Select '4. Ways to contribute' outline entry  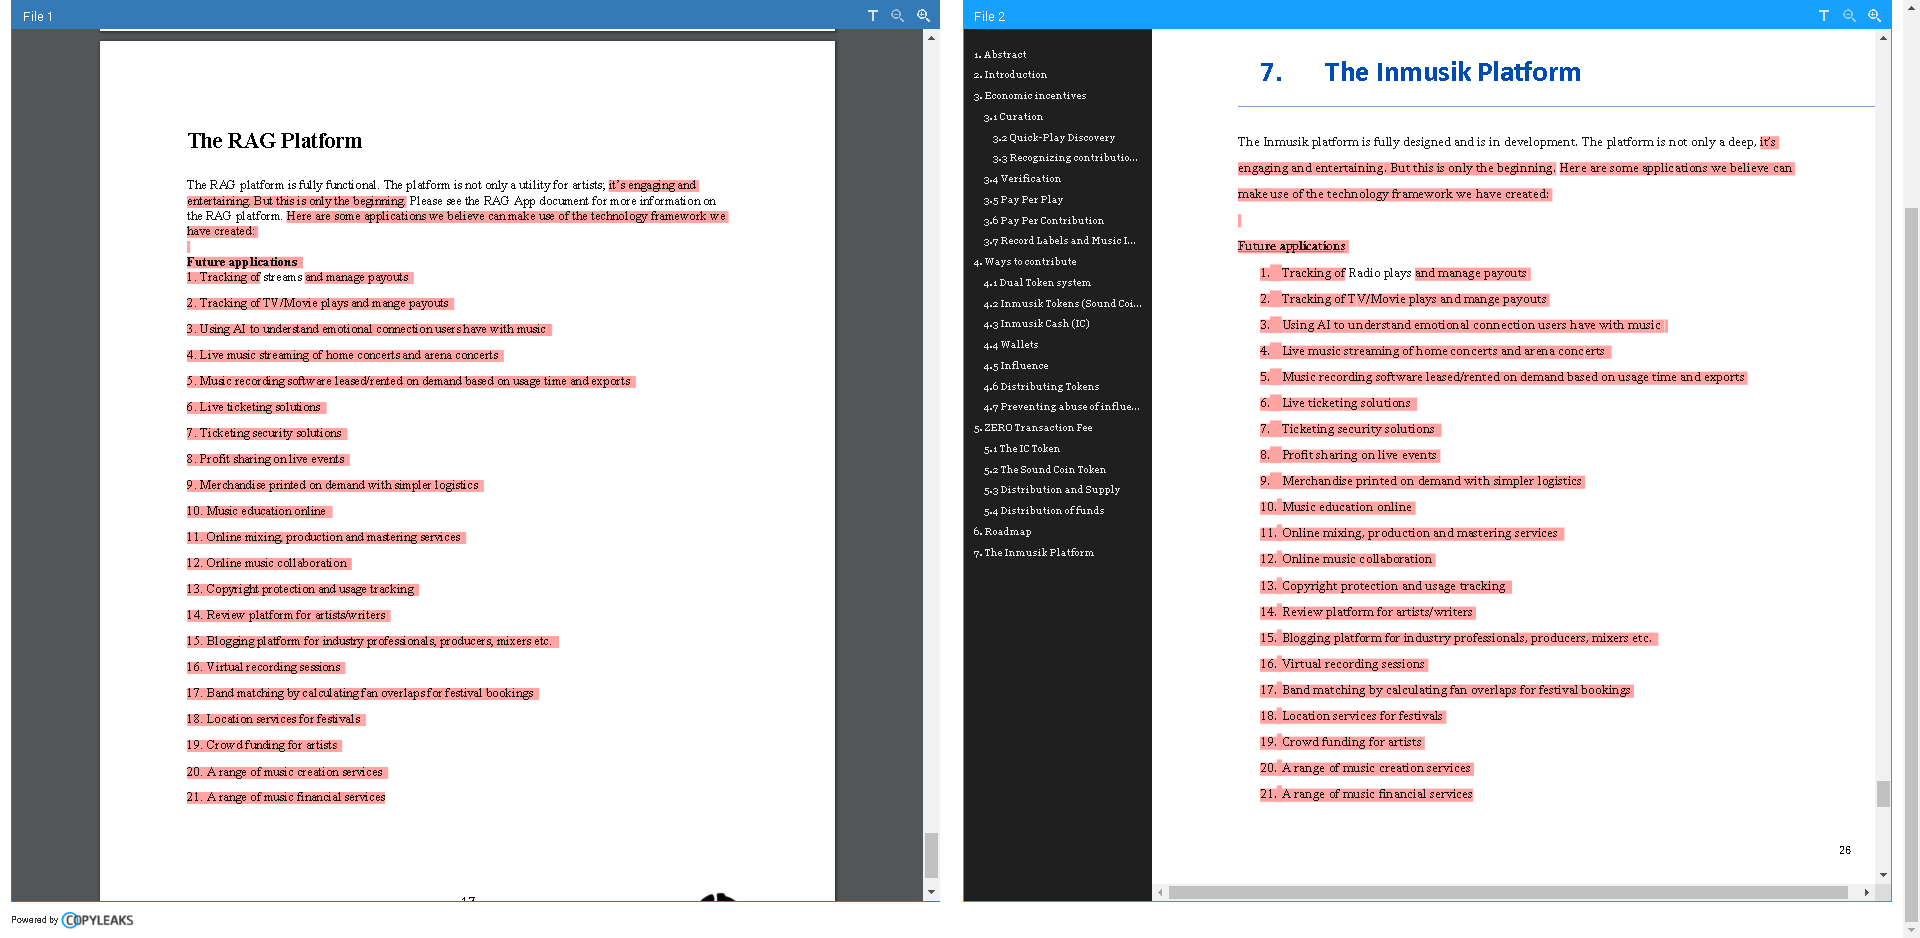pyautogui.click(x=1025, y=262)
